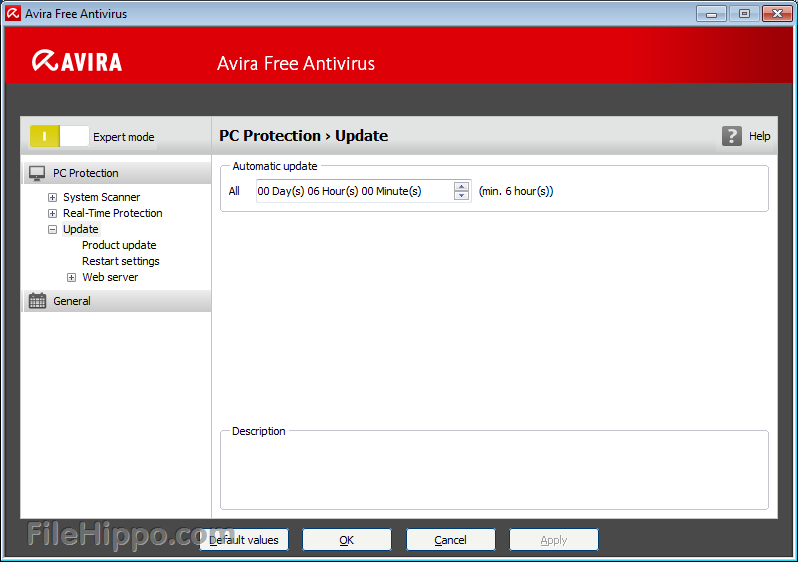This screenshot has width=798, height=562.
Task: Expand the Web server tree node
Action: point(72,277)
